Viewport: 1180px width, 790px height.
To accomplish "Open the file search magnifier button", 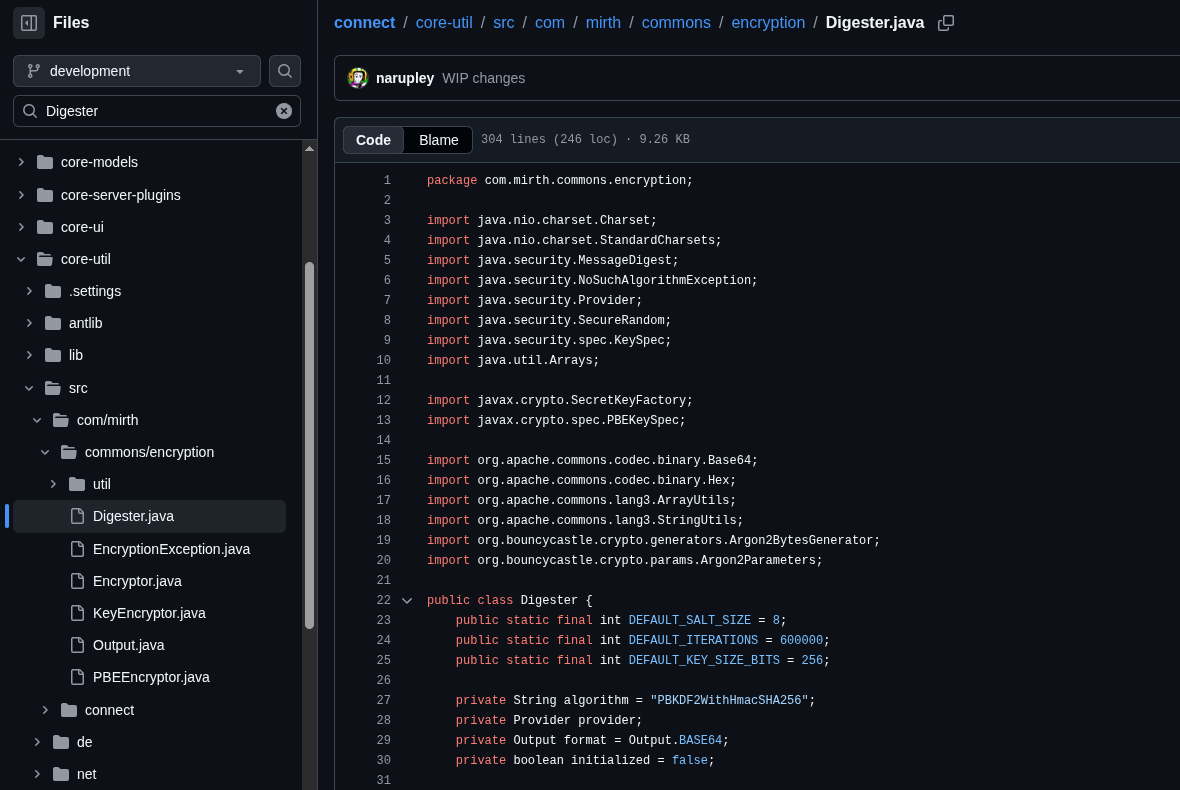I will pos(284,71).
